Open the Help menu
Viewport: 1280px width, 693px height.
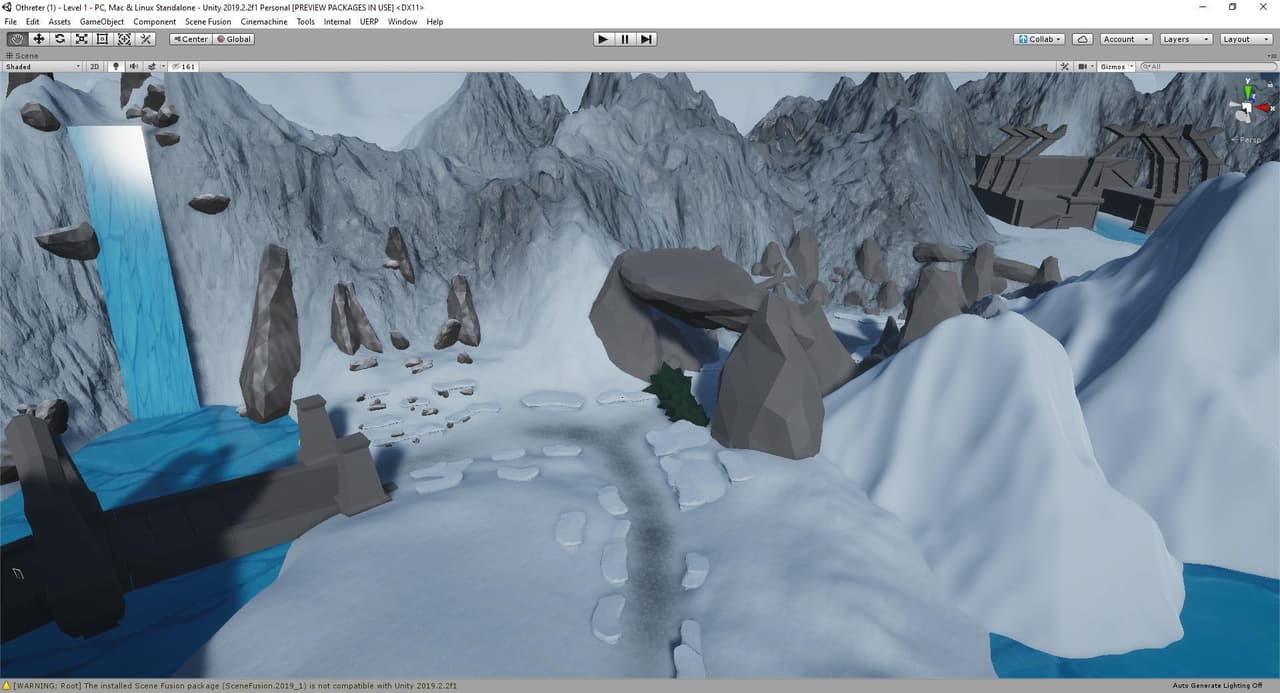click(434, 21)
